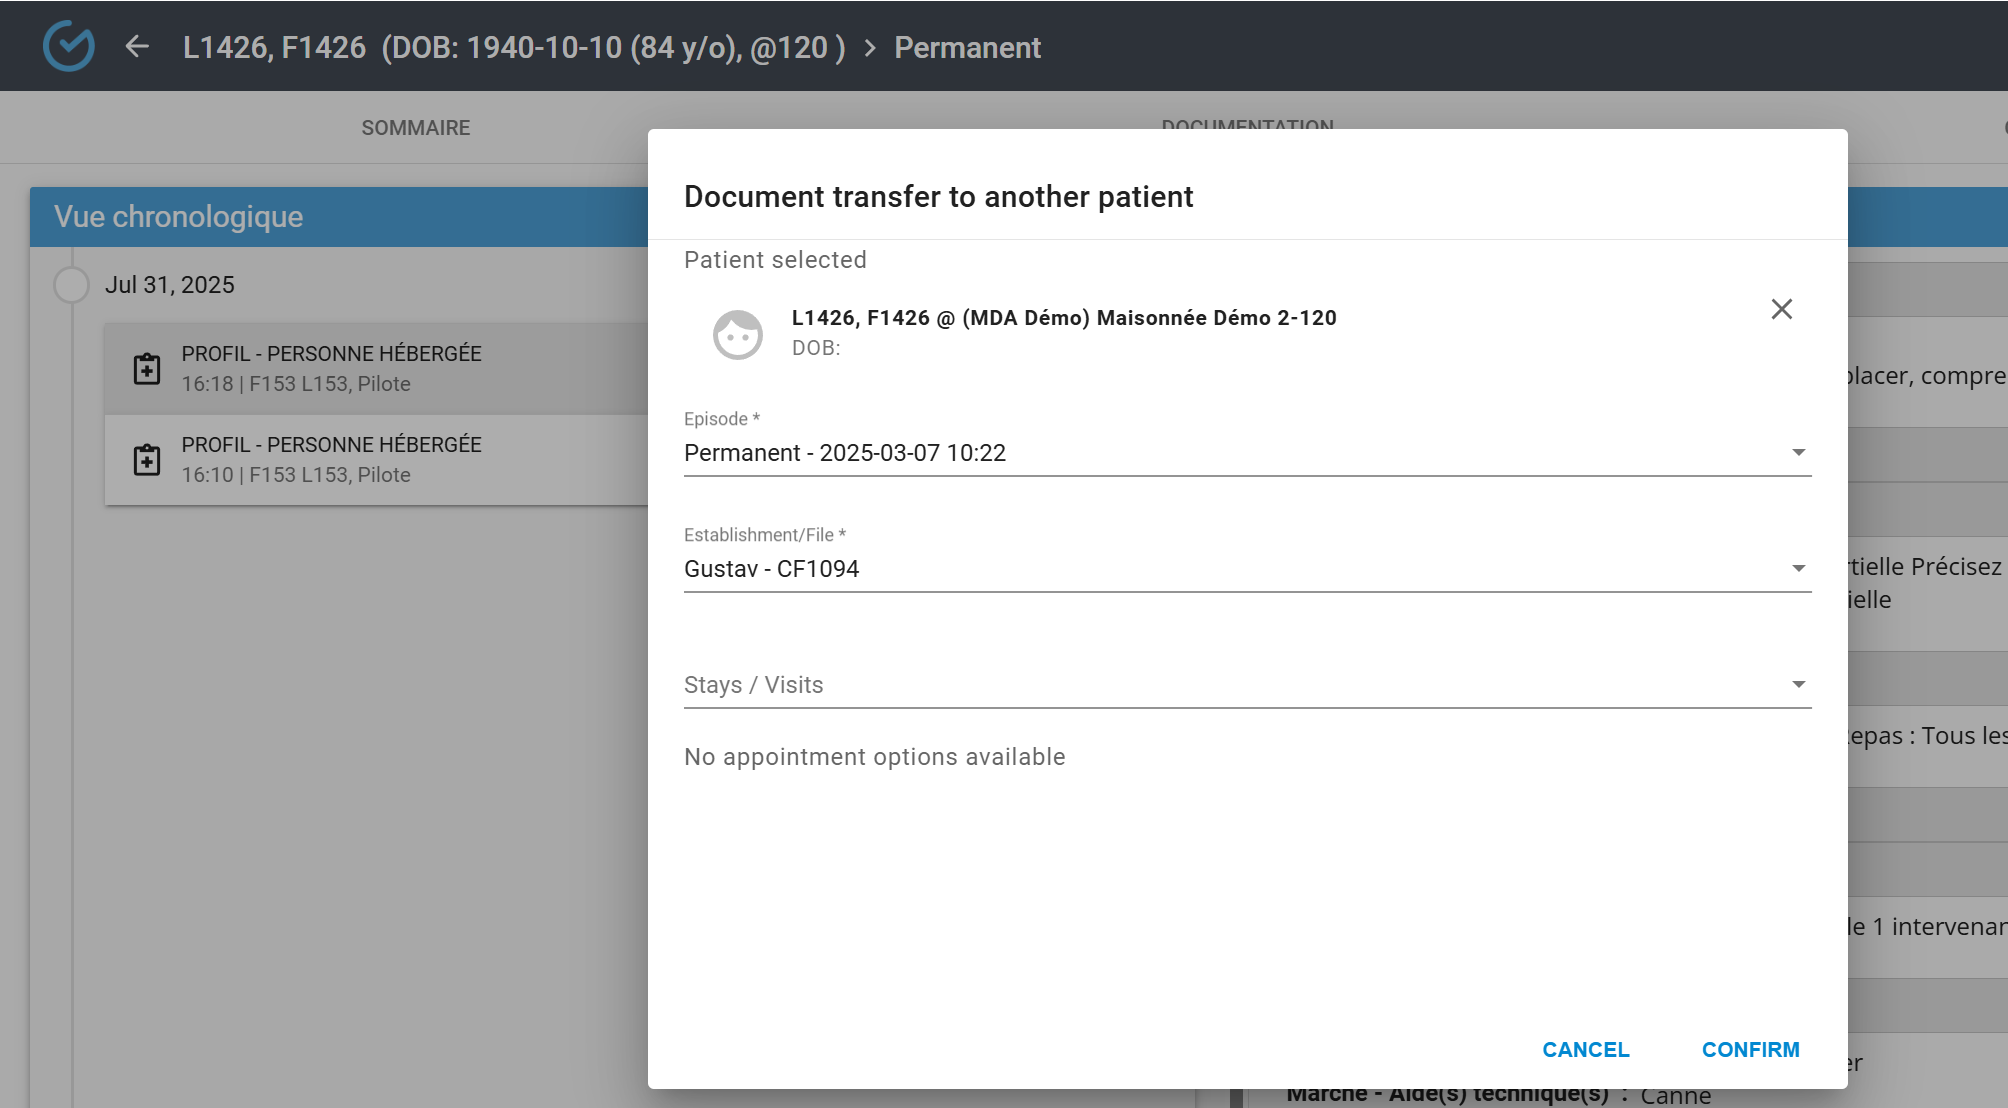Switch to the SOMMAIRE tab
This screenshot has height=1108, width=2008.
click(415, 128)
